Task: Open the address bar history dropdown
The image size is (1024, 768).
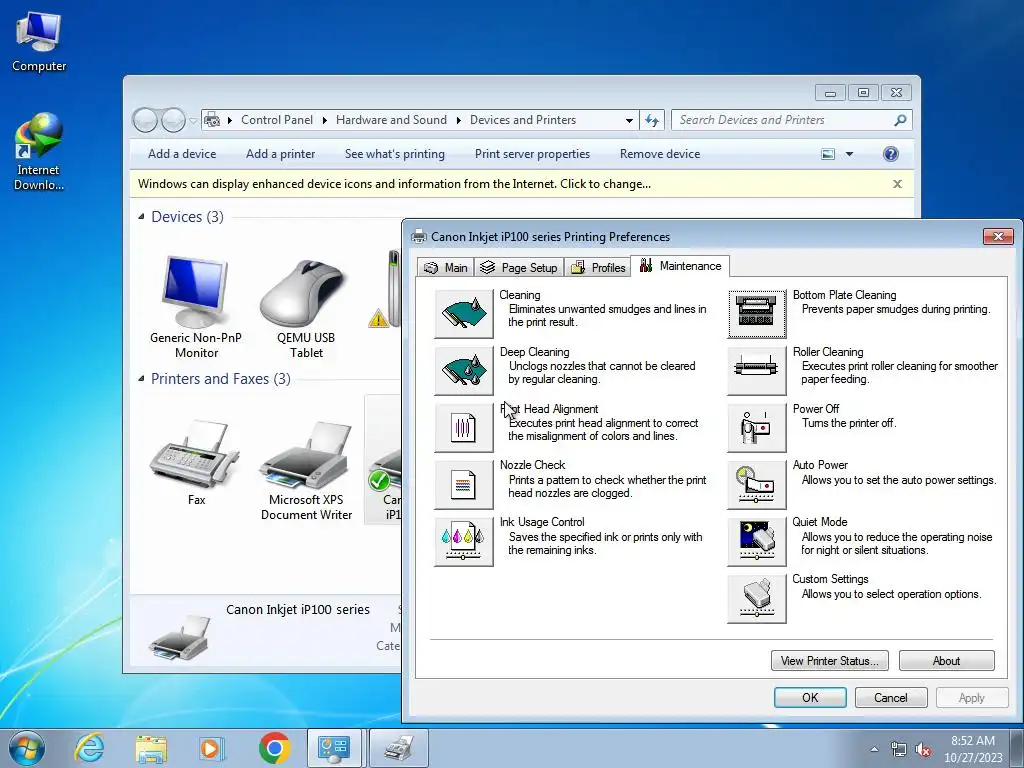Action: (x=629, y=120)
